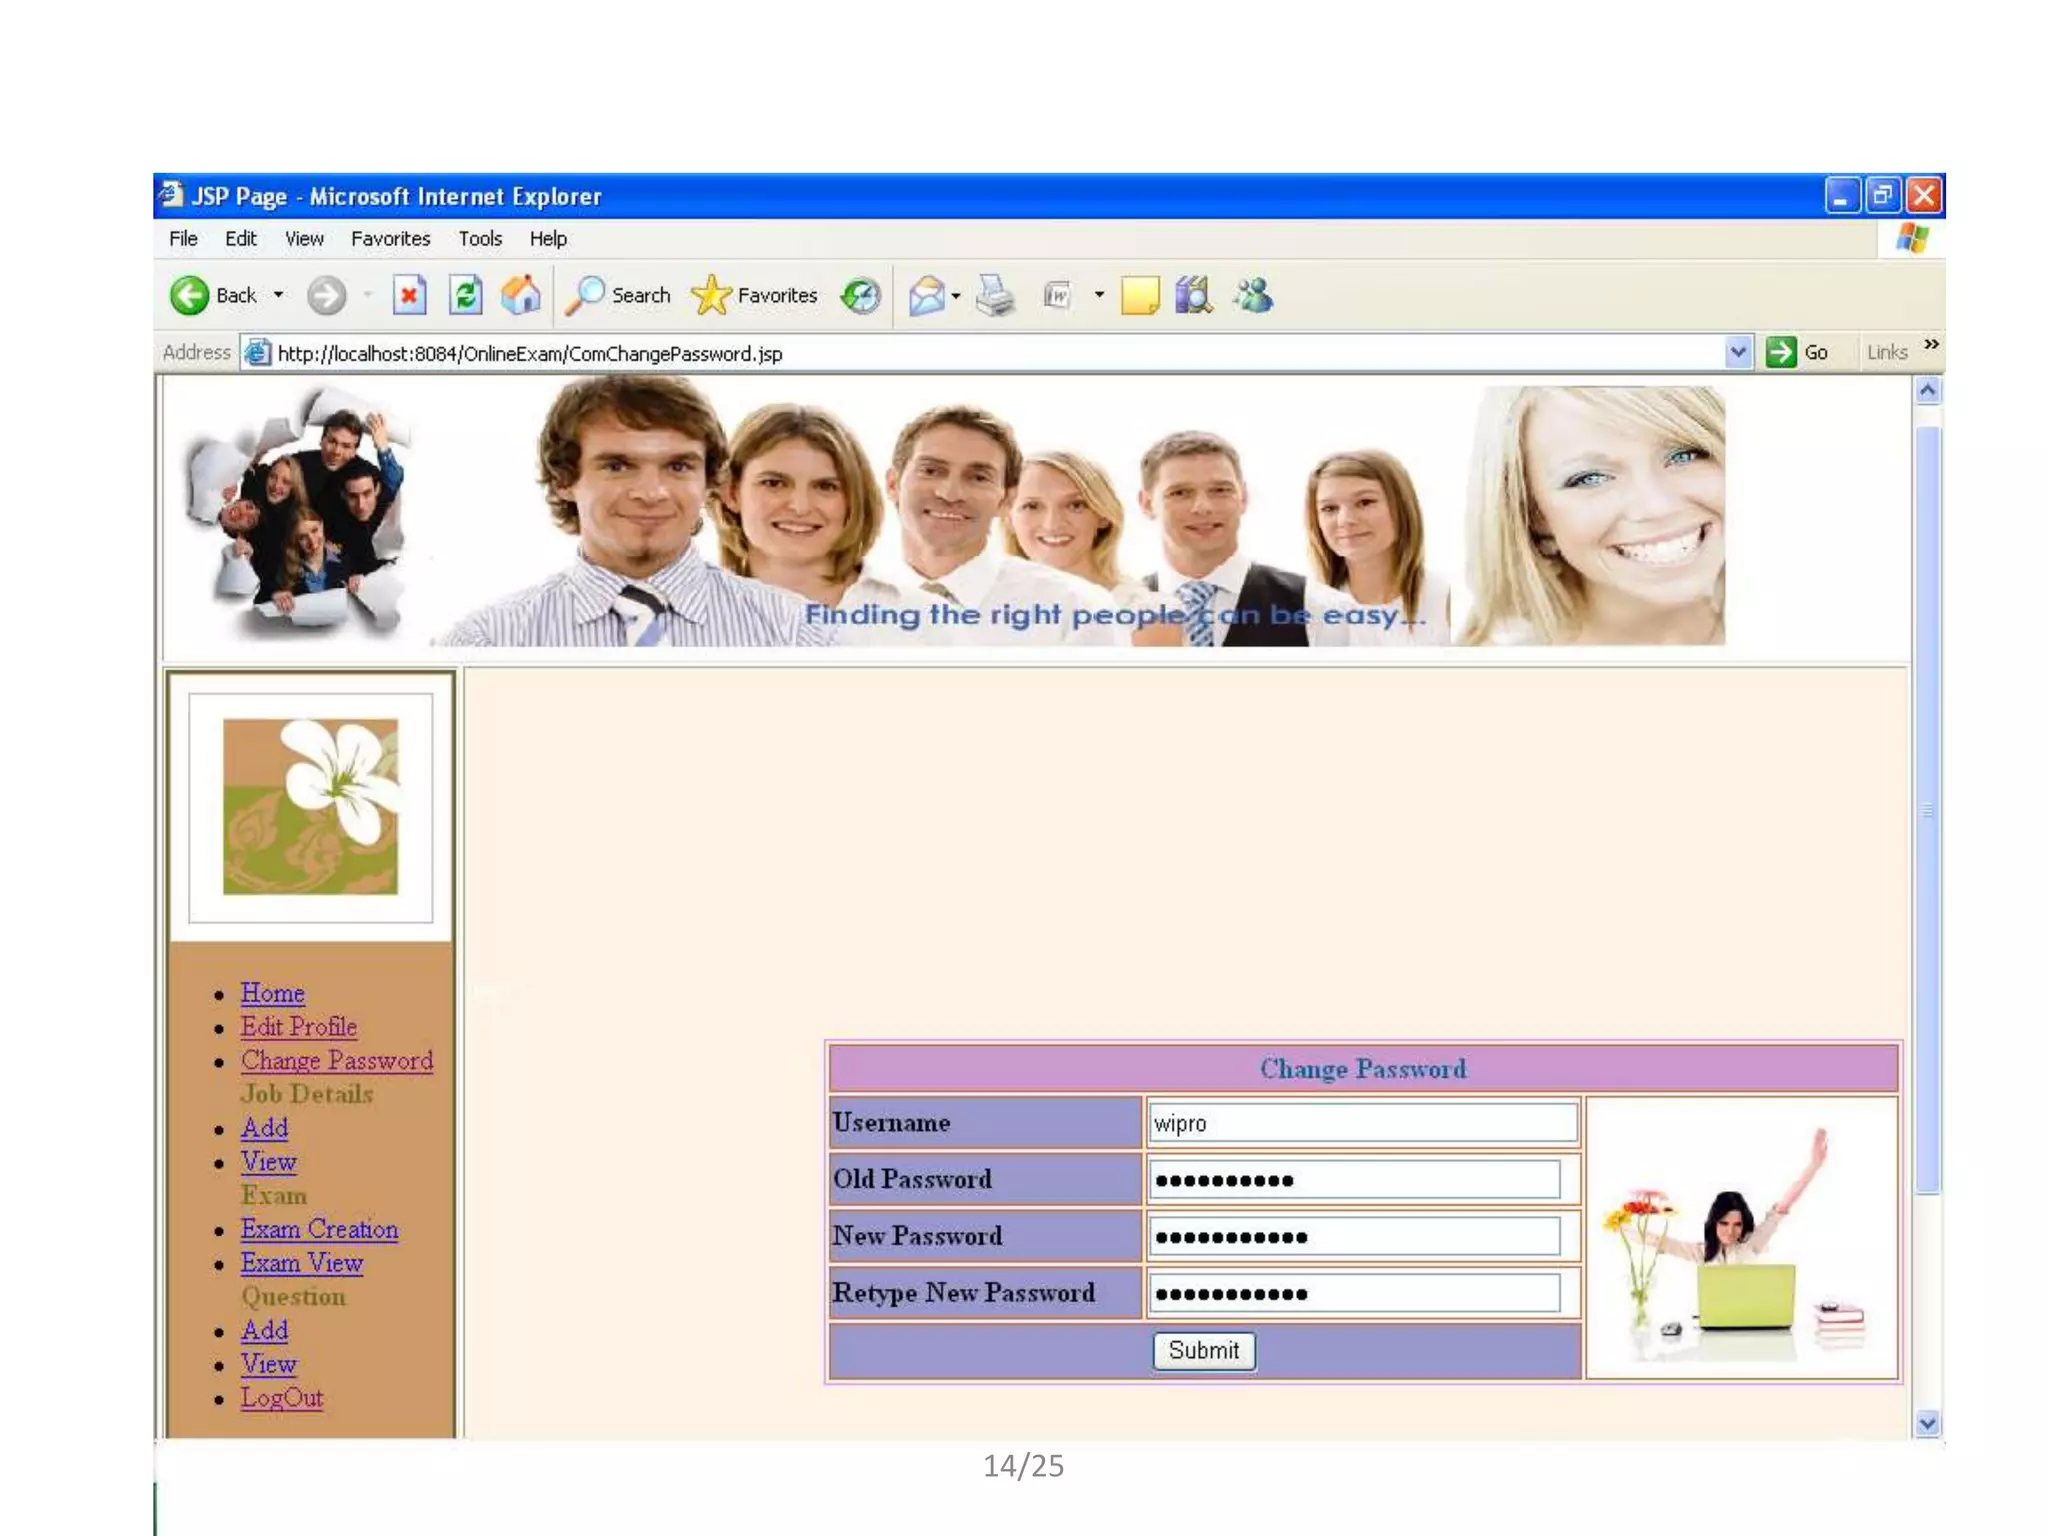The height and width of the screenshot is (1536, 2048).
Task: Open the Mail icon dropdown arrow
Action: point(956,296)
